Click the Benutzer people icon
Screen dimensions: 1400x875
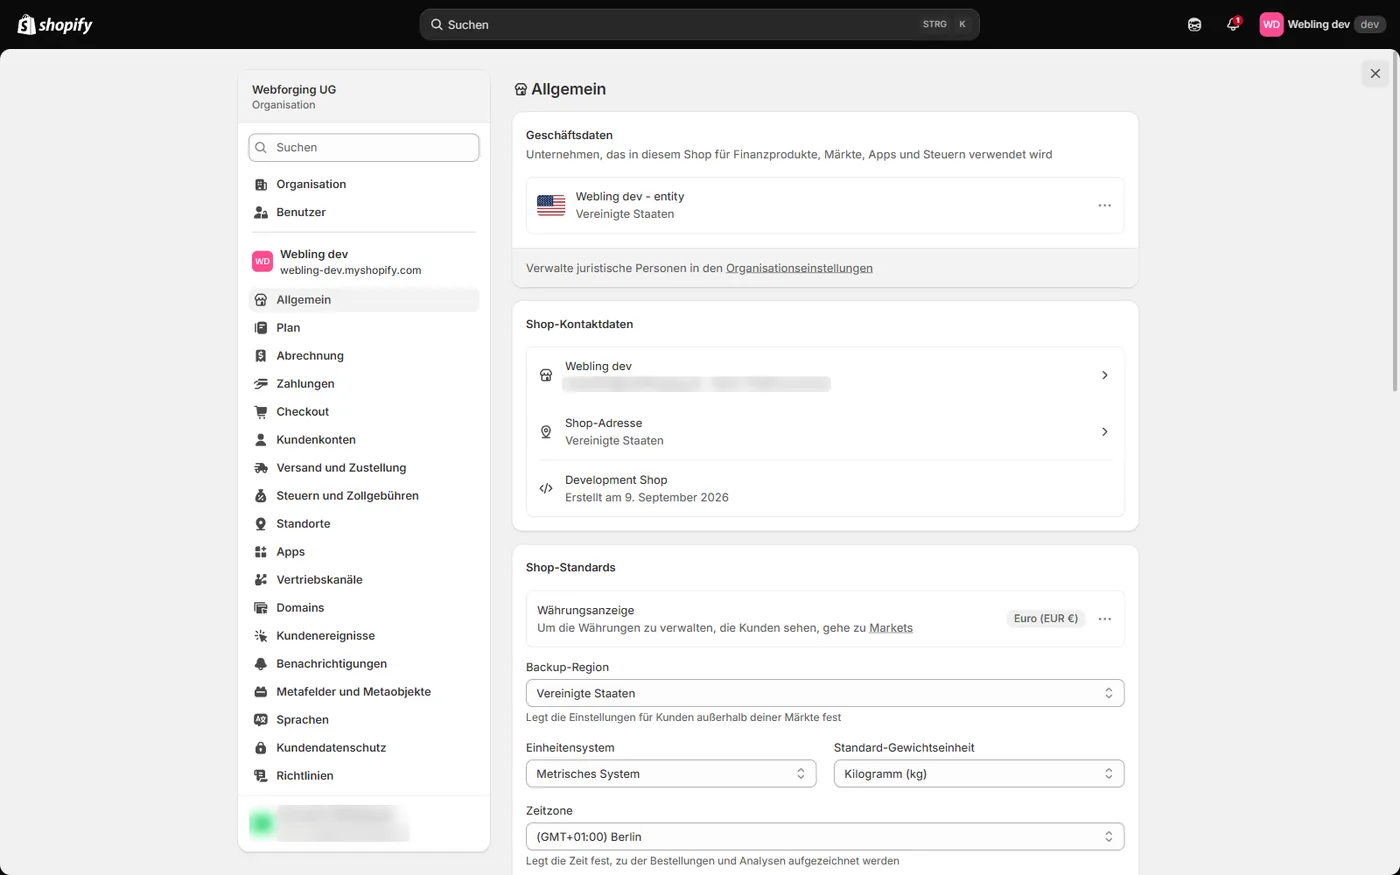(261, 212)
